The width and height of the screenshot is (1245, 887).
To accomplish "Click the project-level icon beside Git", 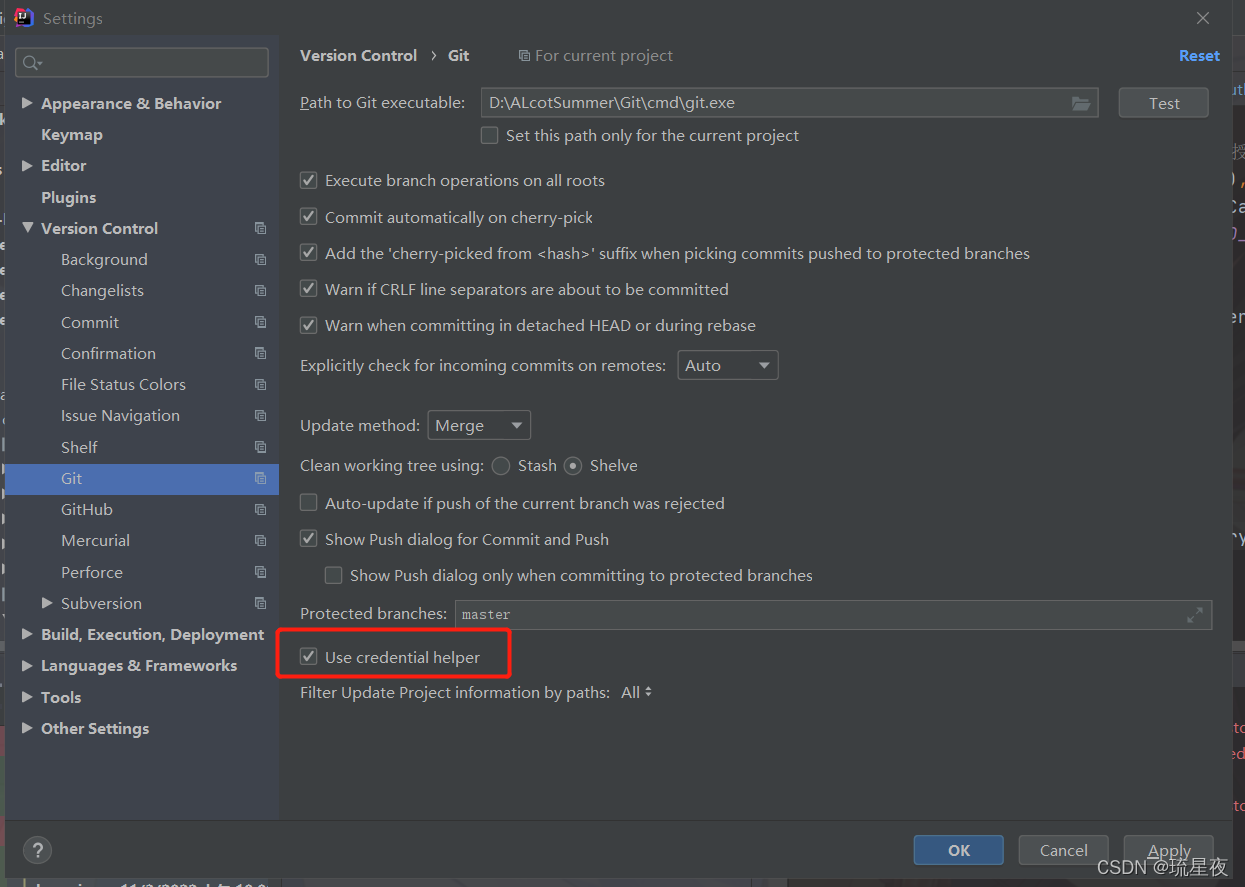I will click(x=260, y=478).
